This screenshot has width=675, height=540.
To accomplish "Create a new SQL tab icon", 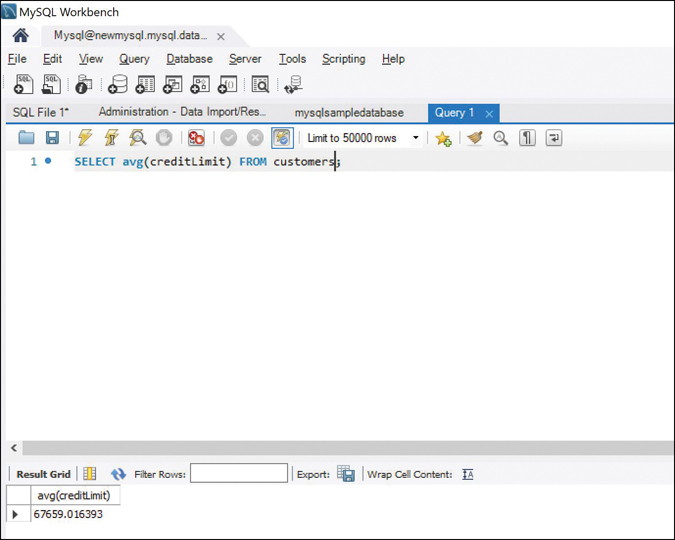I will tap(23, 84).
